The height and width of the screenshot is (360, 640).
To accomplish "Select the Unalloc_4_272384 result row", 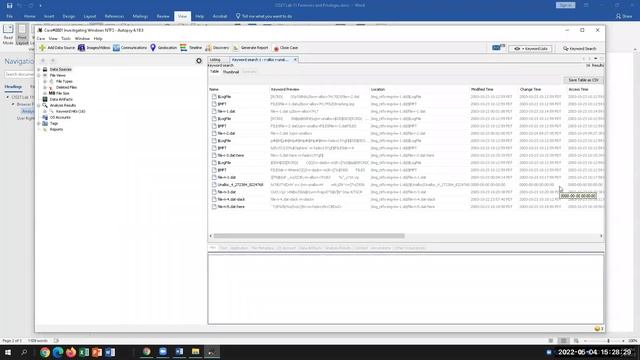I will point(406,185).
